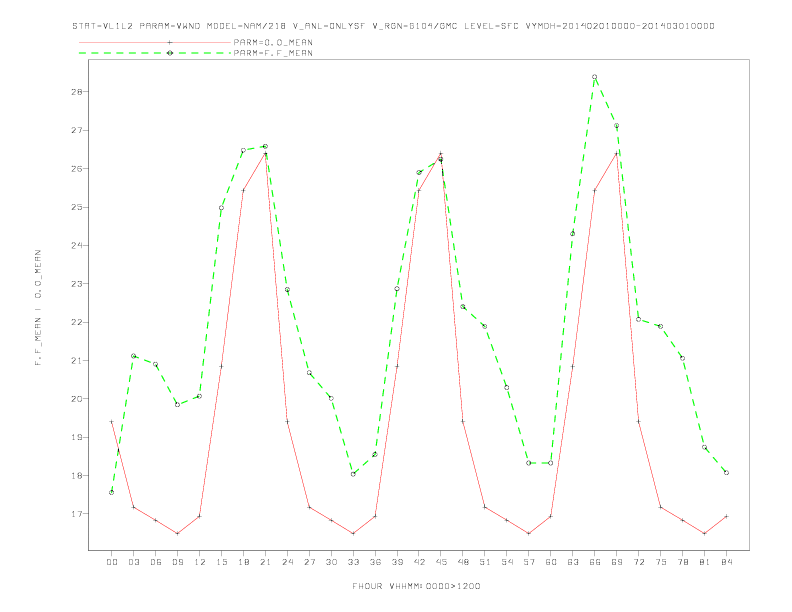Click the green circle data point at hour 84
Image resolution: width=792 pixels, height=612 pixels.
726,473
